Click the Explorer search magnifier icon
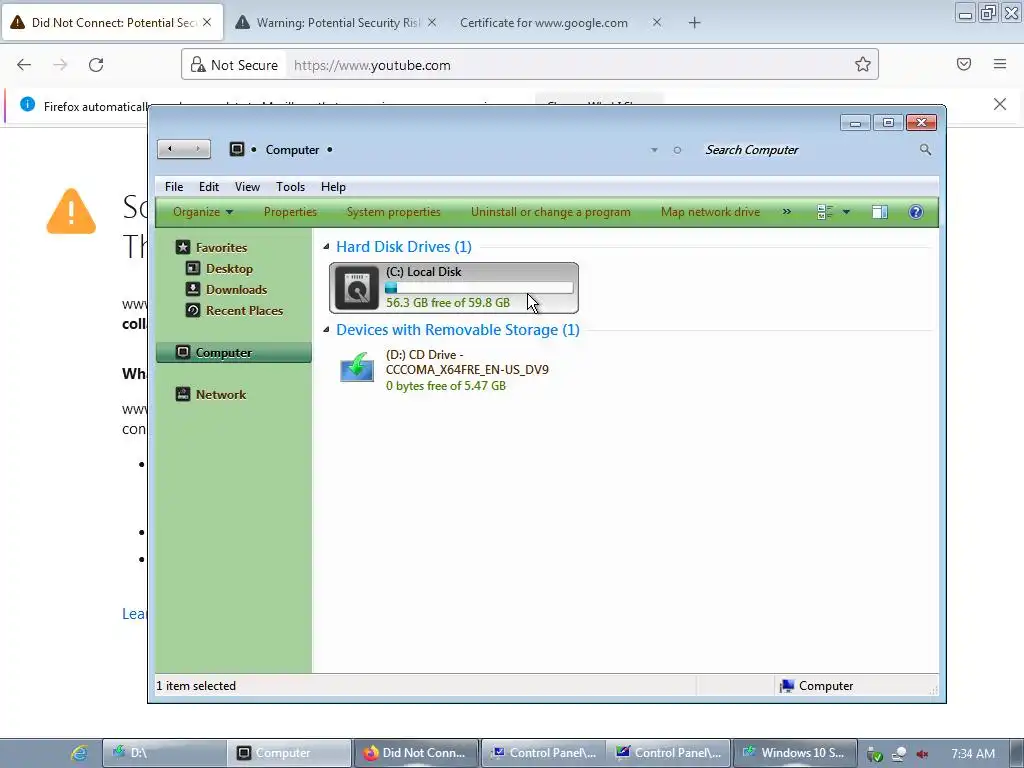Image resolution: width=1024 pixels, height=768 pixels. point(925,150)
